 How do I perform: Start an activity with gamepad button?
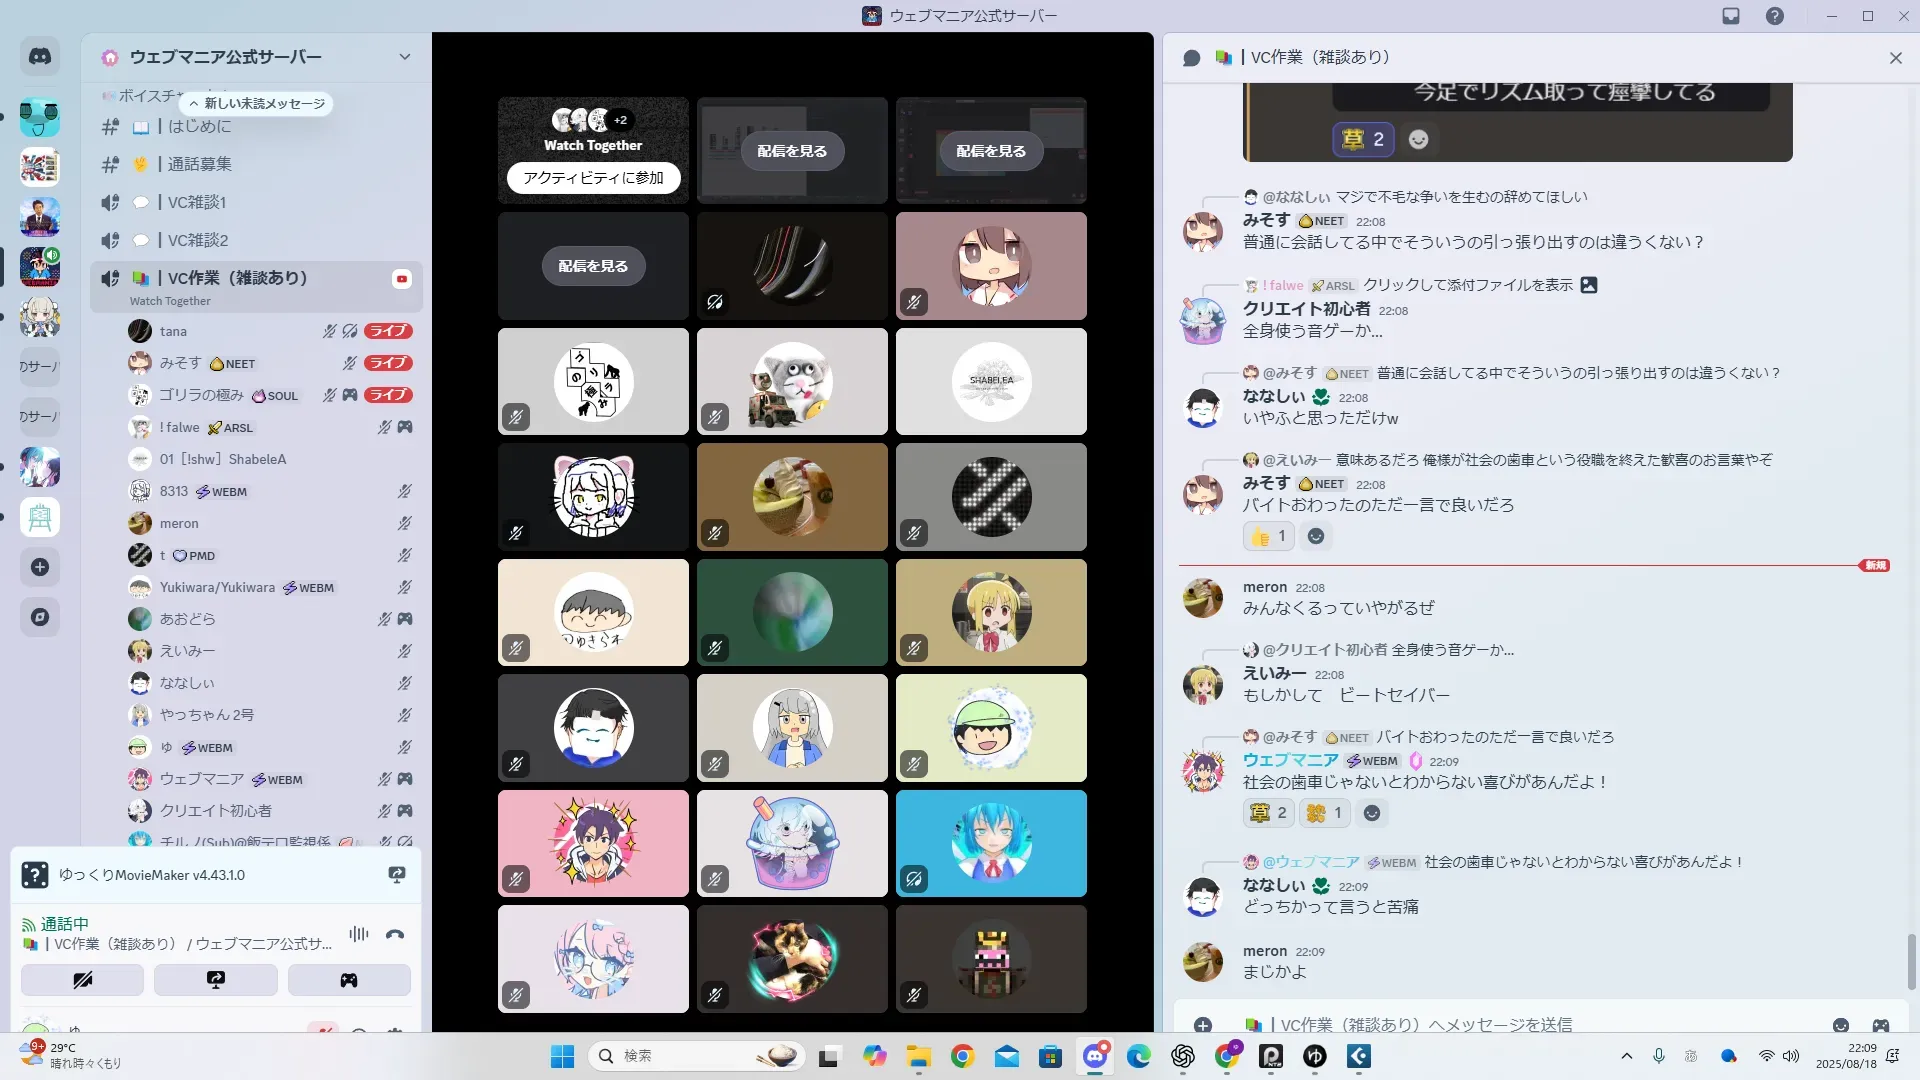point(348,980)
